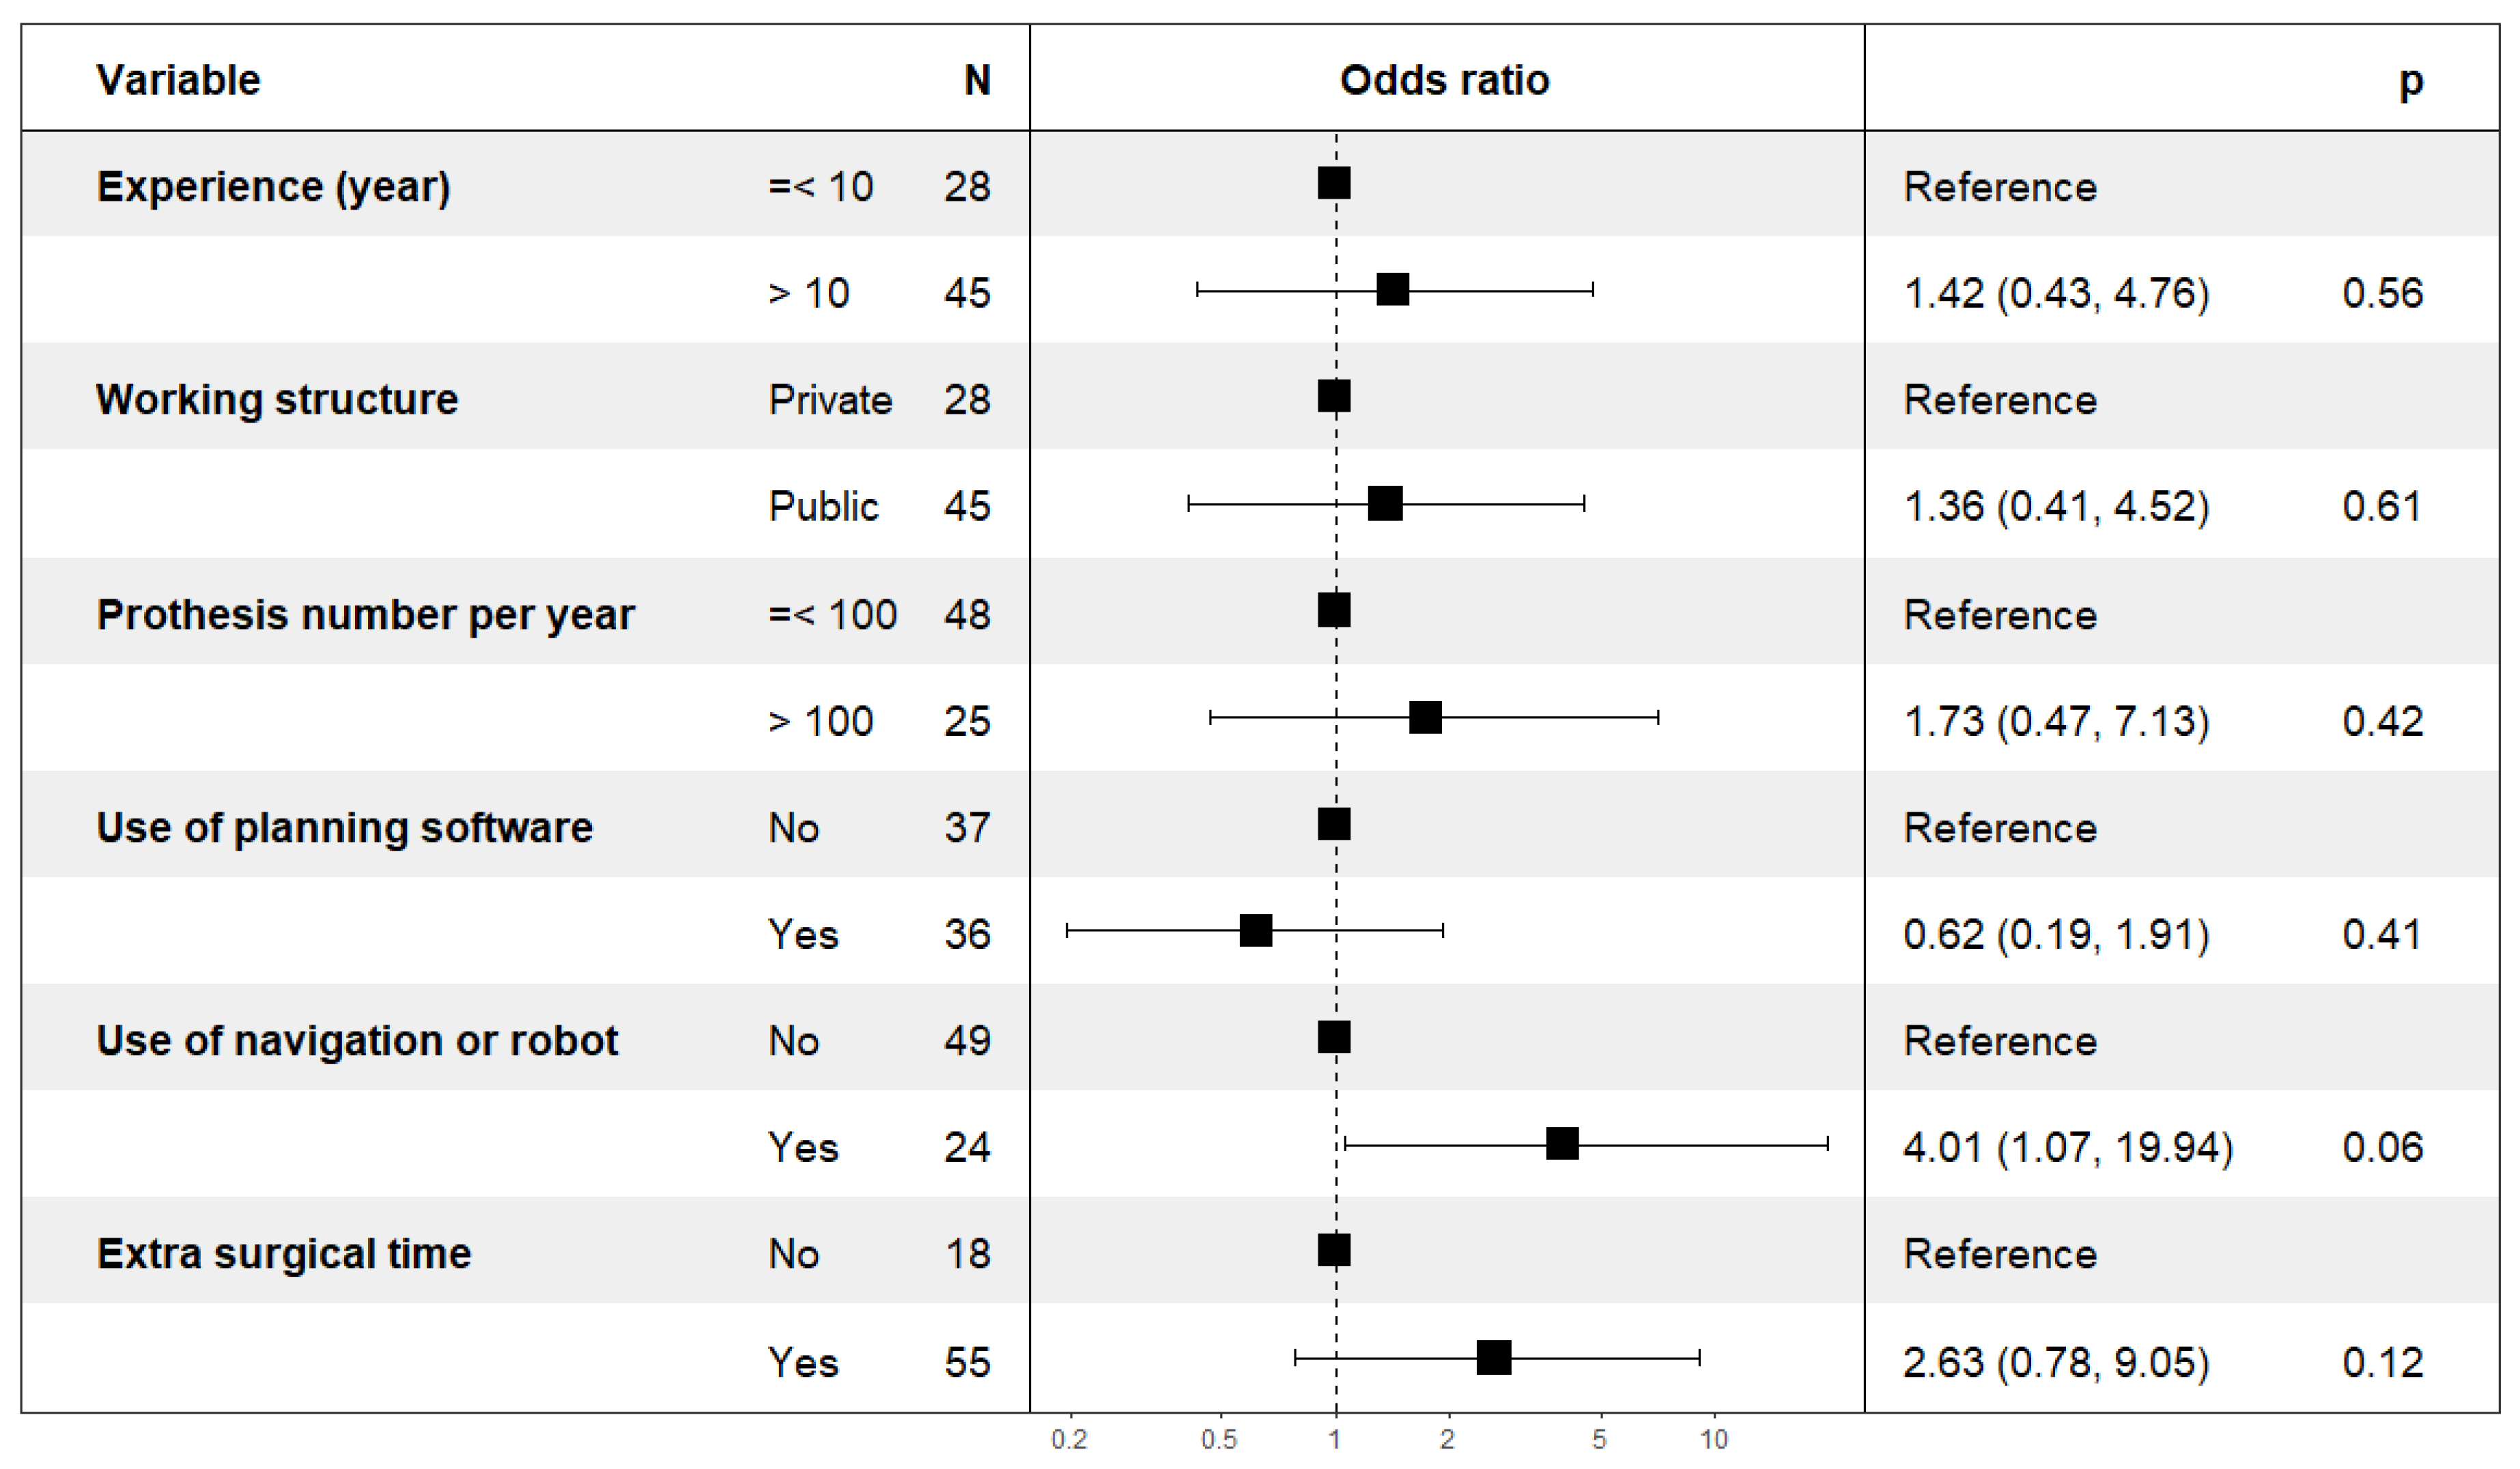Click the axis tick label 10

click(x=1713, y=1440)
